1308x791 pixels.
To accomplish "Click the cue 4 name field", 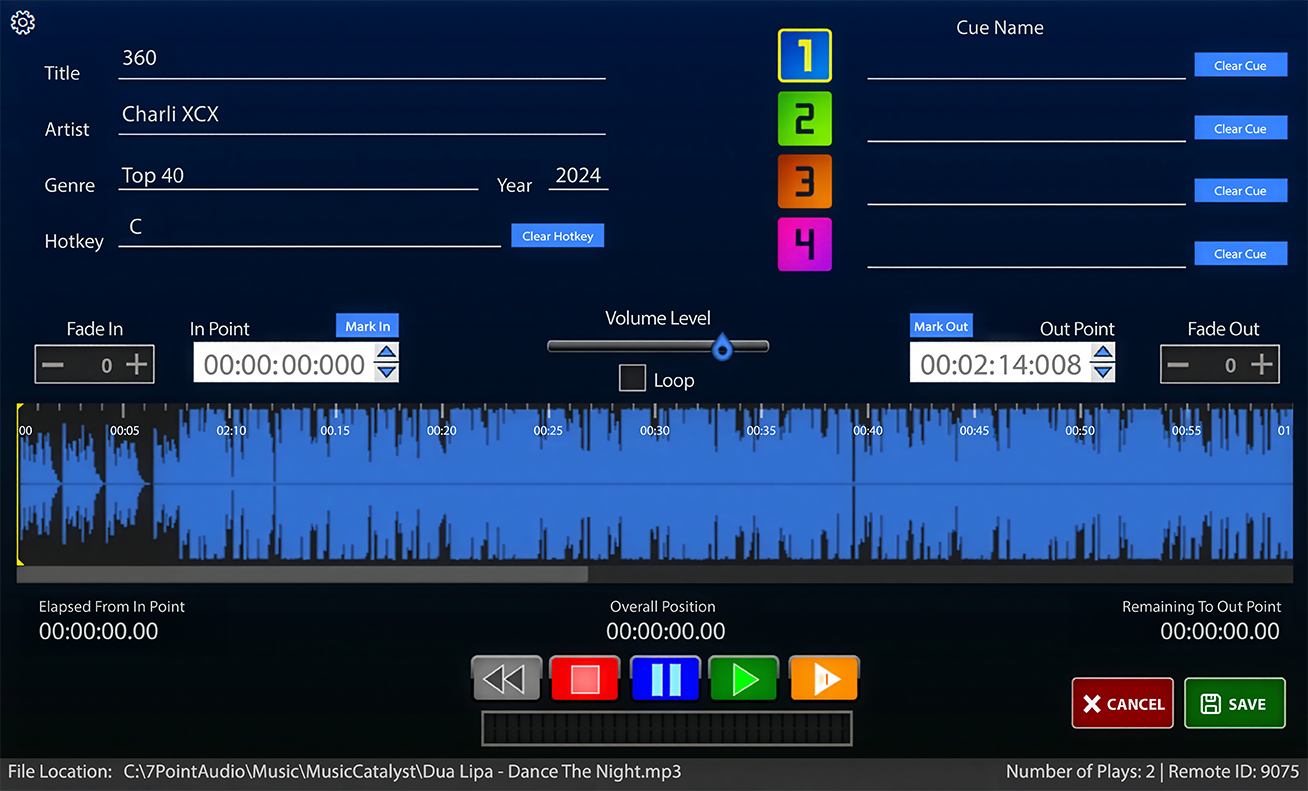I will (x=1026, y=251).
